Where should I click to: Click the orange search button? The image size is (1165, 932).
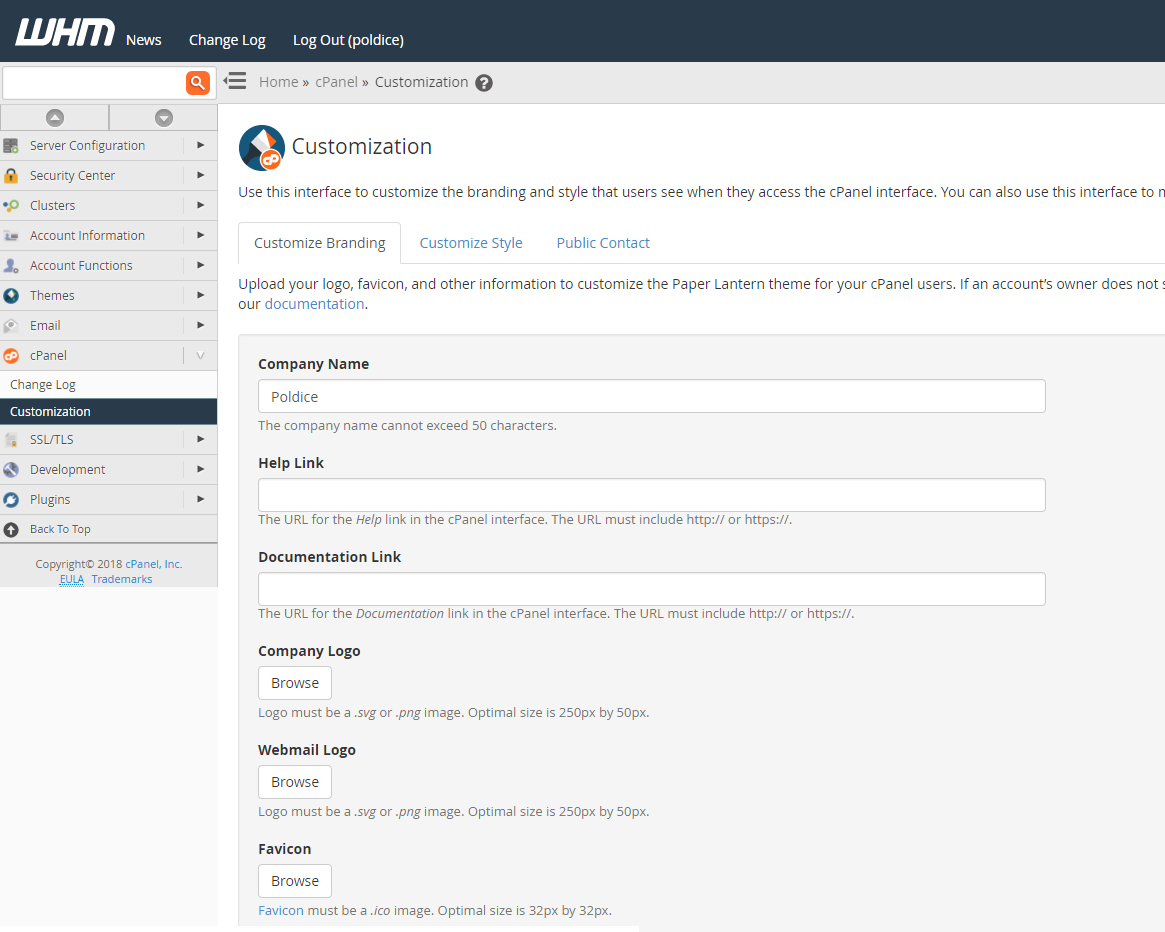click(198, 82)
